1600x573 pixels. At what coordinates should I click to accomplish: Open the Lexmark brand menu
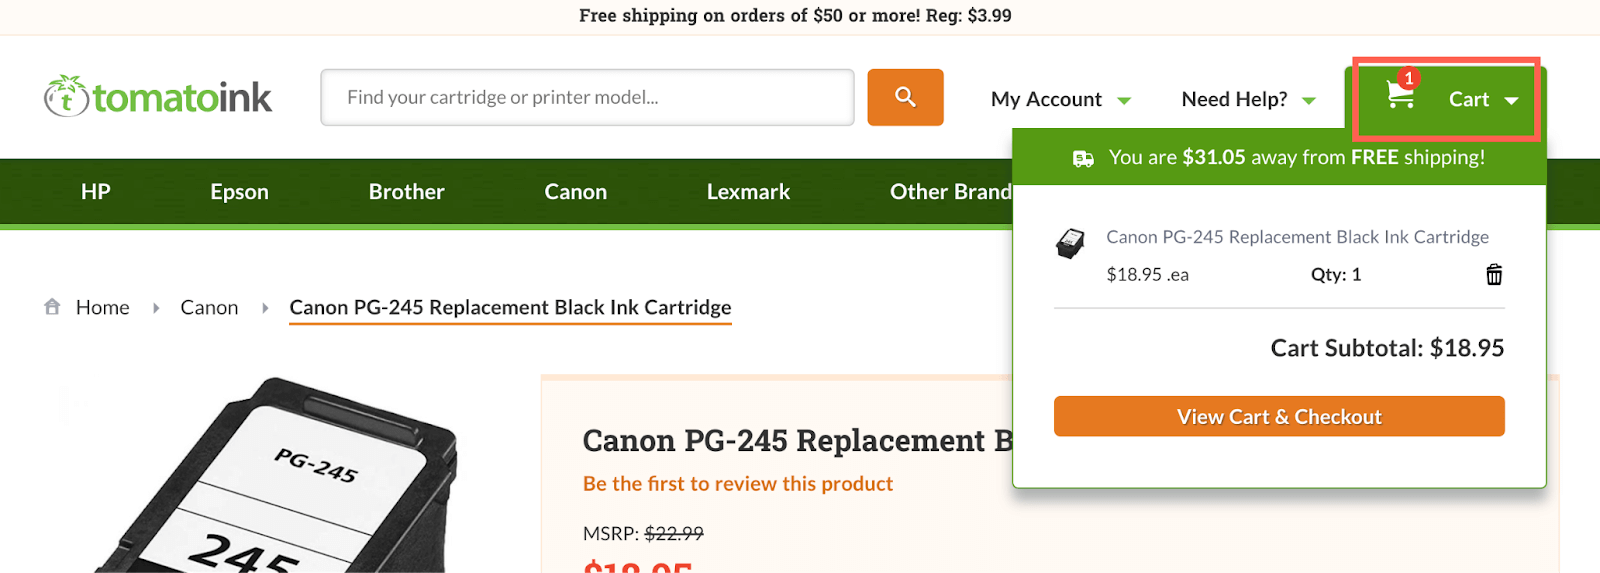point(748,192)
